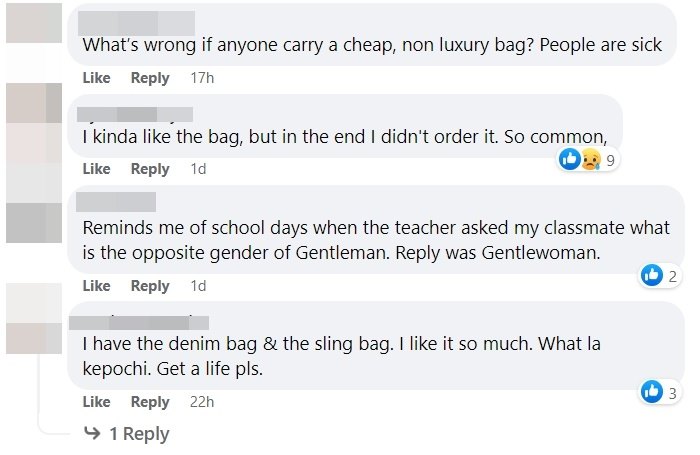
Task: Reply to the cheap, non luxury bag comment
Action: pos(150,78)
